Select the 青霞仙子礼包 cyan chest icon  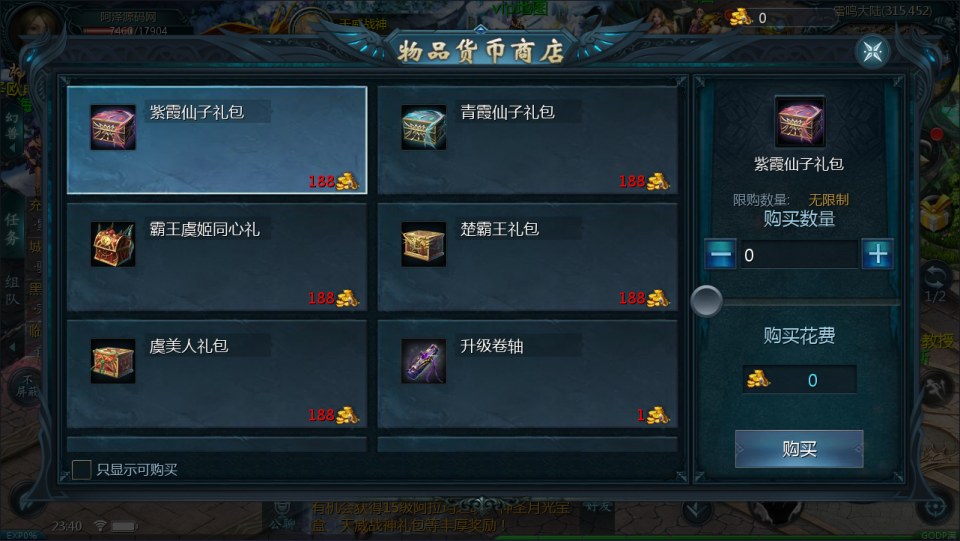pyautogui.click(x=423, y=127)
